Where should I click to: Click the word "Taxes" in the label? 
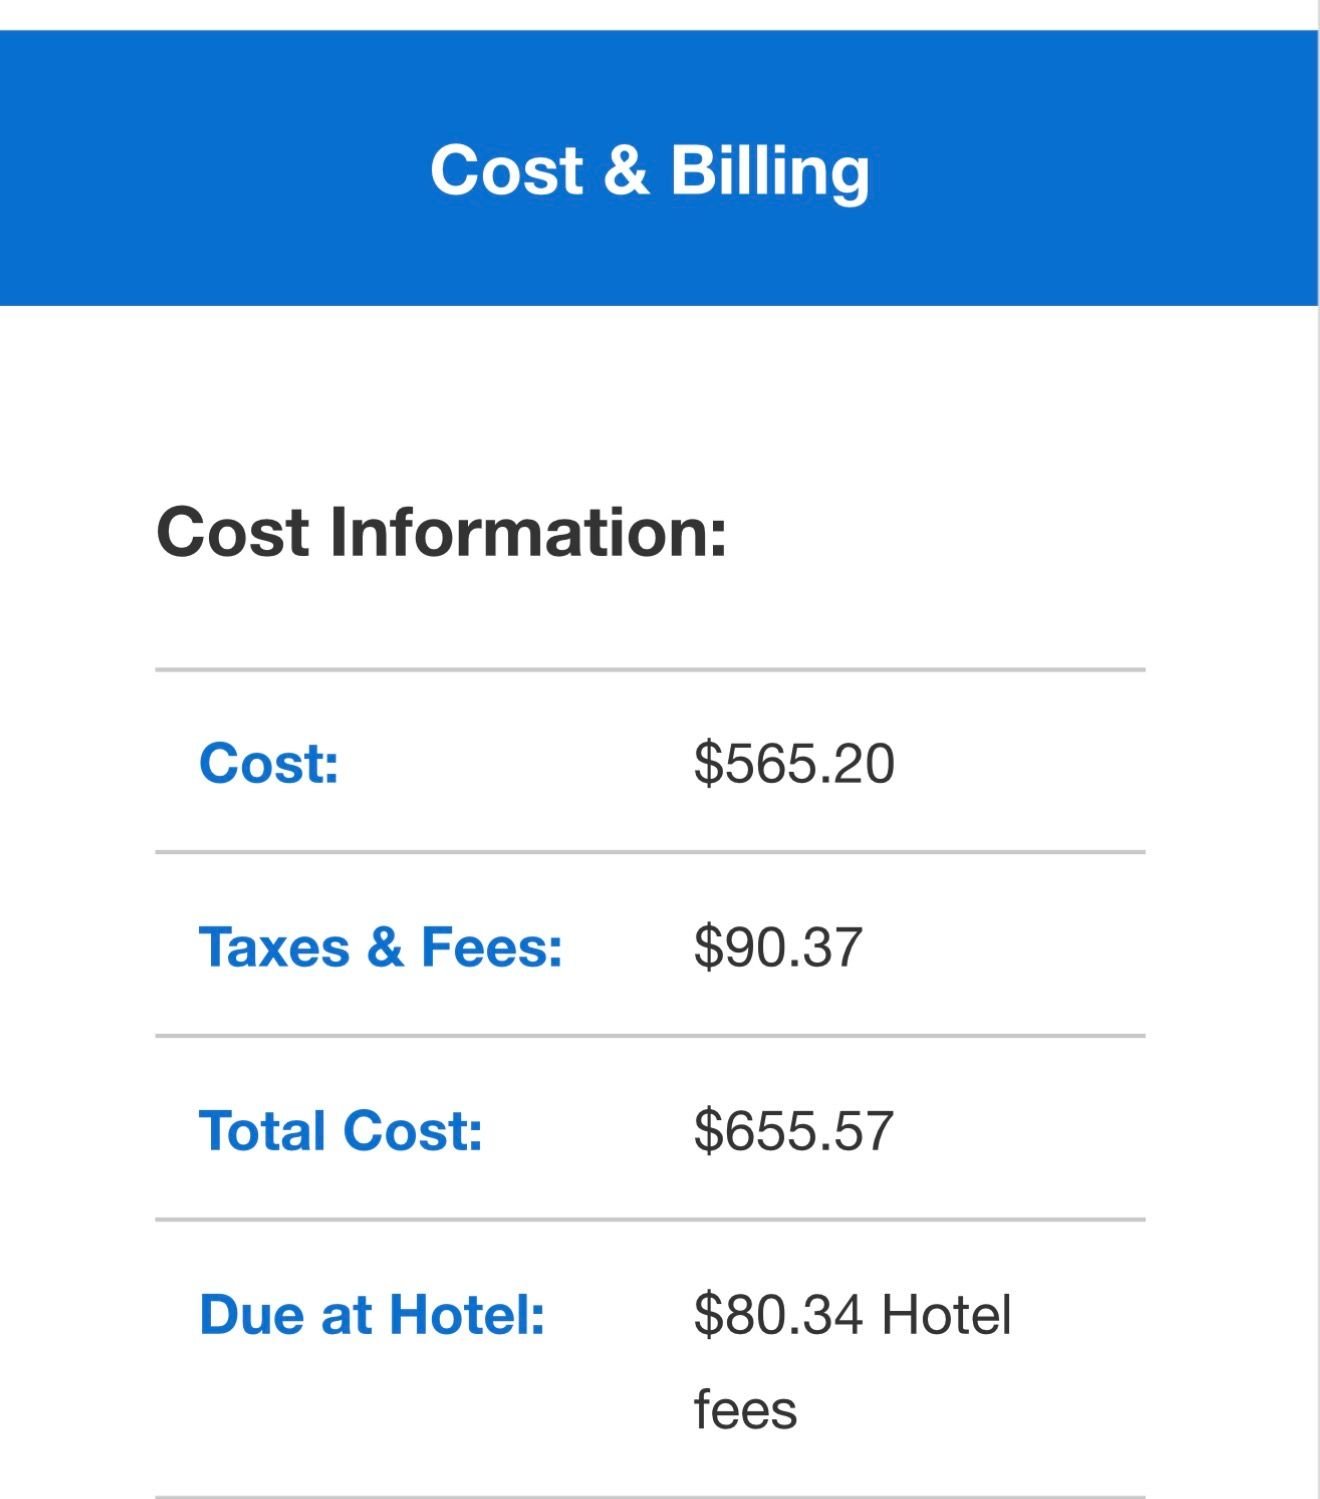pos(274,947)
